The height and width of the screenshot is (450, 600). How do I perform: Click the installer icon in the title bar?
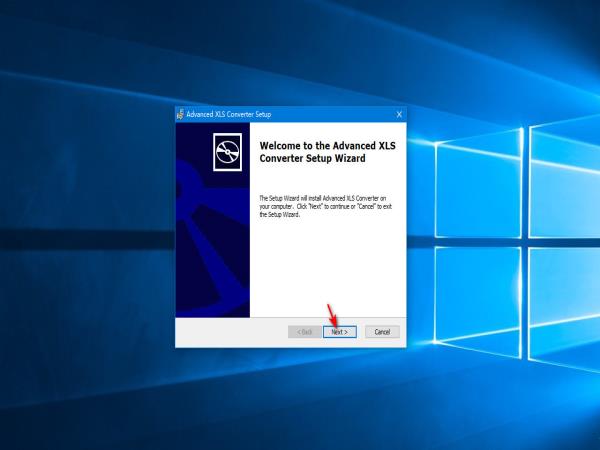click(x=180, y=114)
